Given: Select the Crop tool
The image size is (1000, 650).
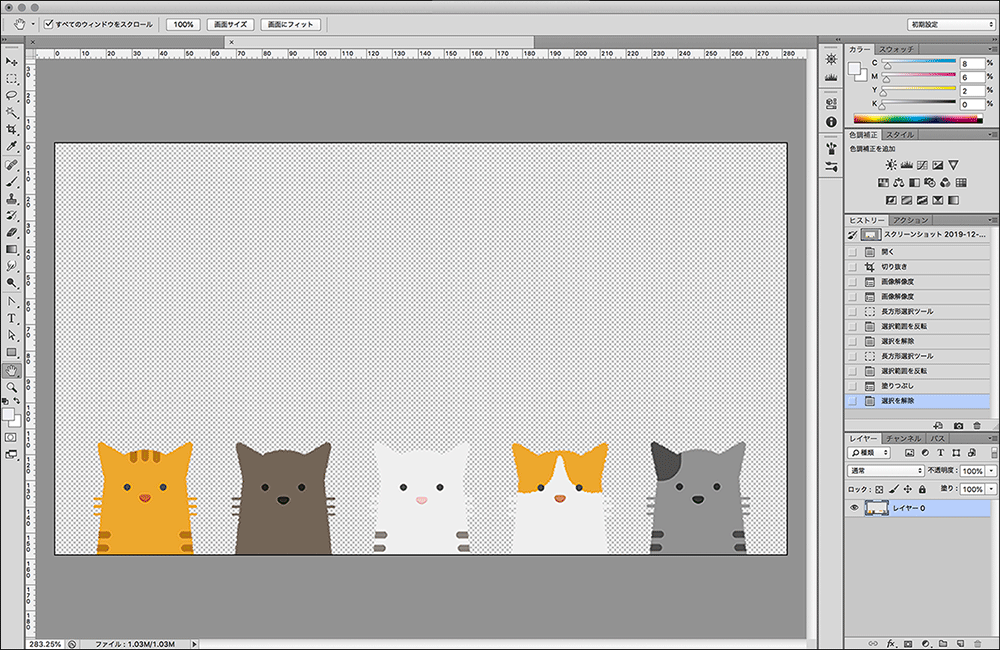Looking at the screenshot, I should tap(12, 130).
